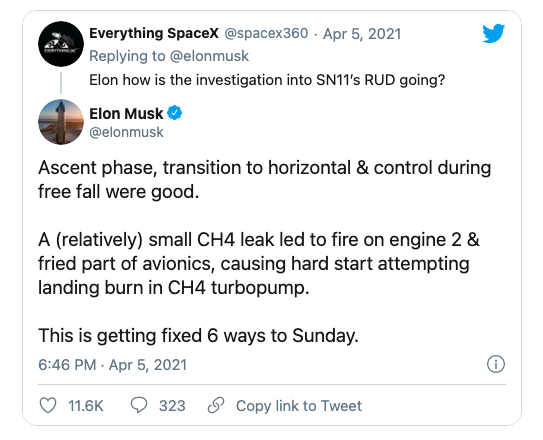Click the Apr 5, 2021 reply date

coord(362,34)
